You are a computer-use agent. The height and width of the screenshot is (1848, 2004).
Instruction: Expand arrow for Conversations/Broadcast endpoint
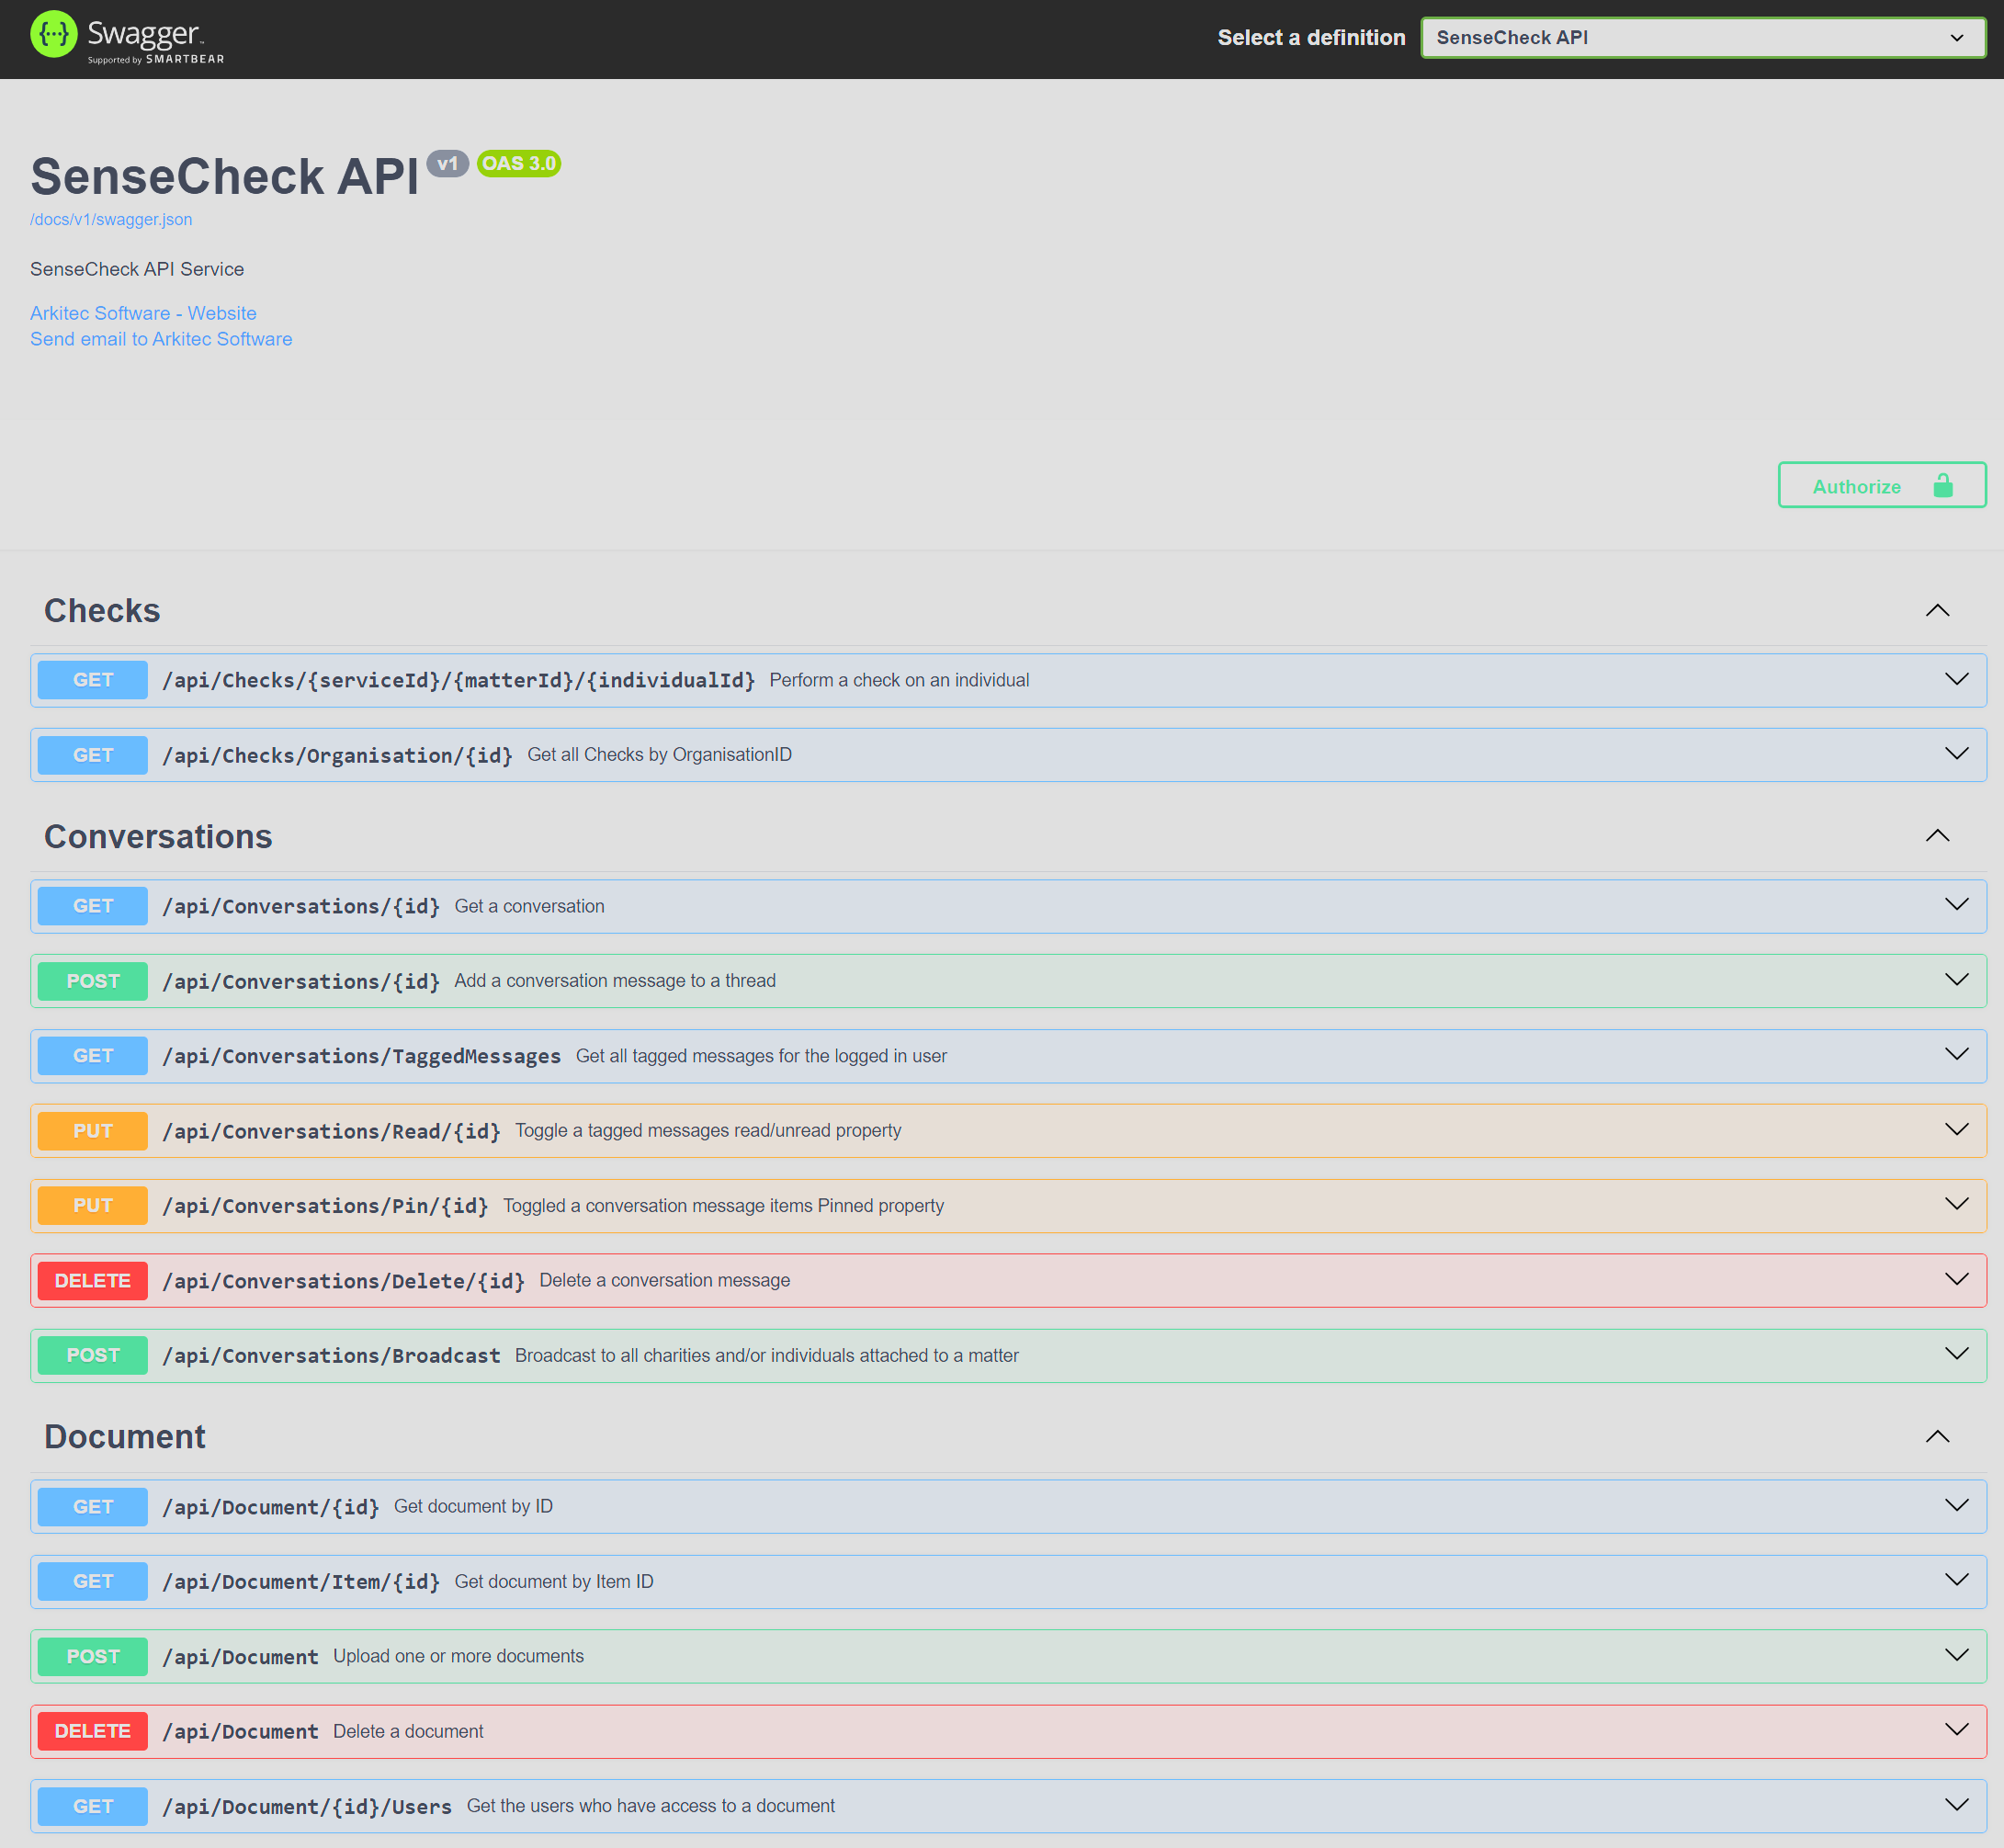[x=1956, y=1355]
